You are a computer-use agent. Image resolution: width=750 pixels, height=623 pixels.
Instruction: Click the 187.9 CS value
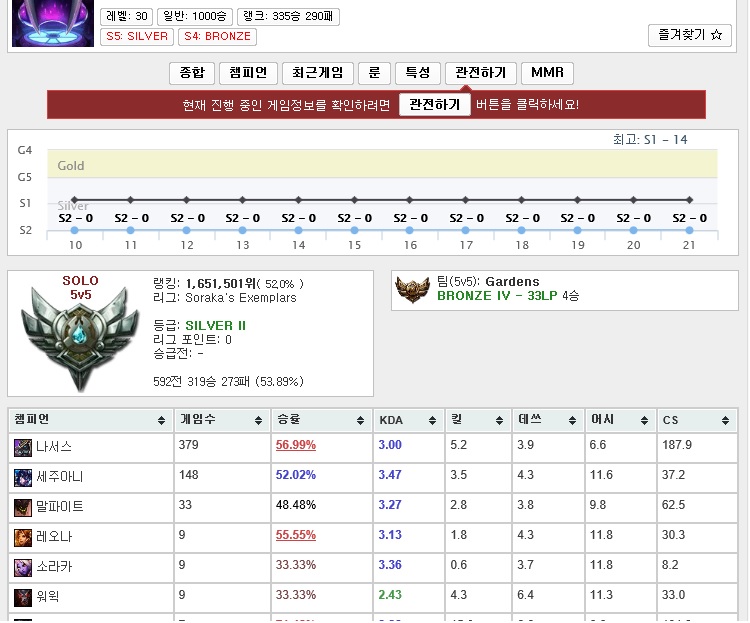(677, 445)
